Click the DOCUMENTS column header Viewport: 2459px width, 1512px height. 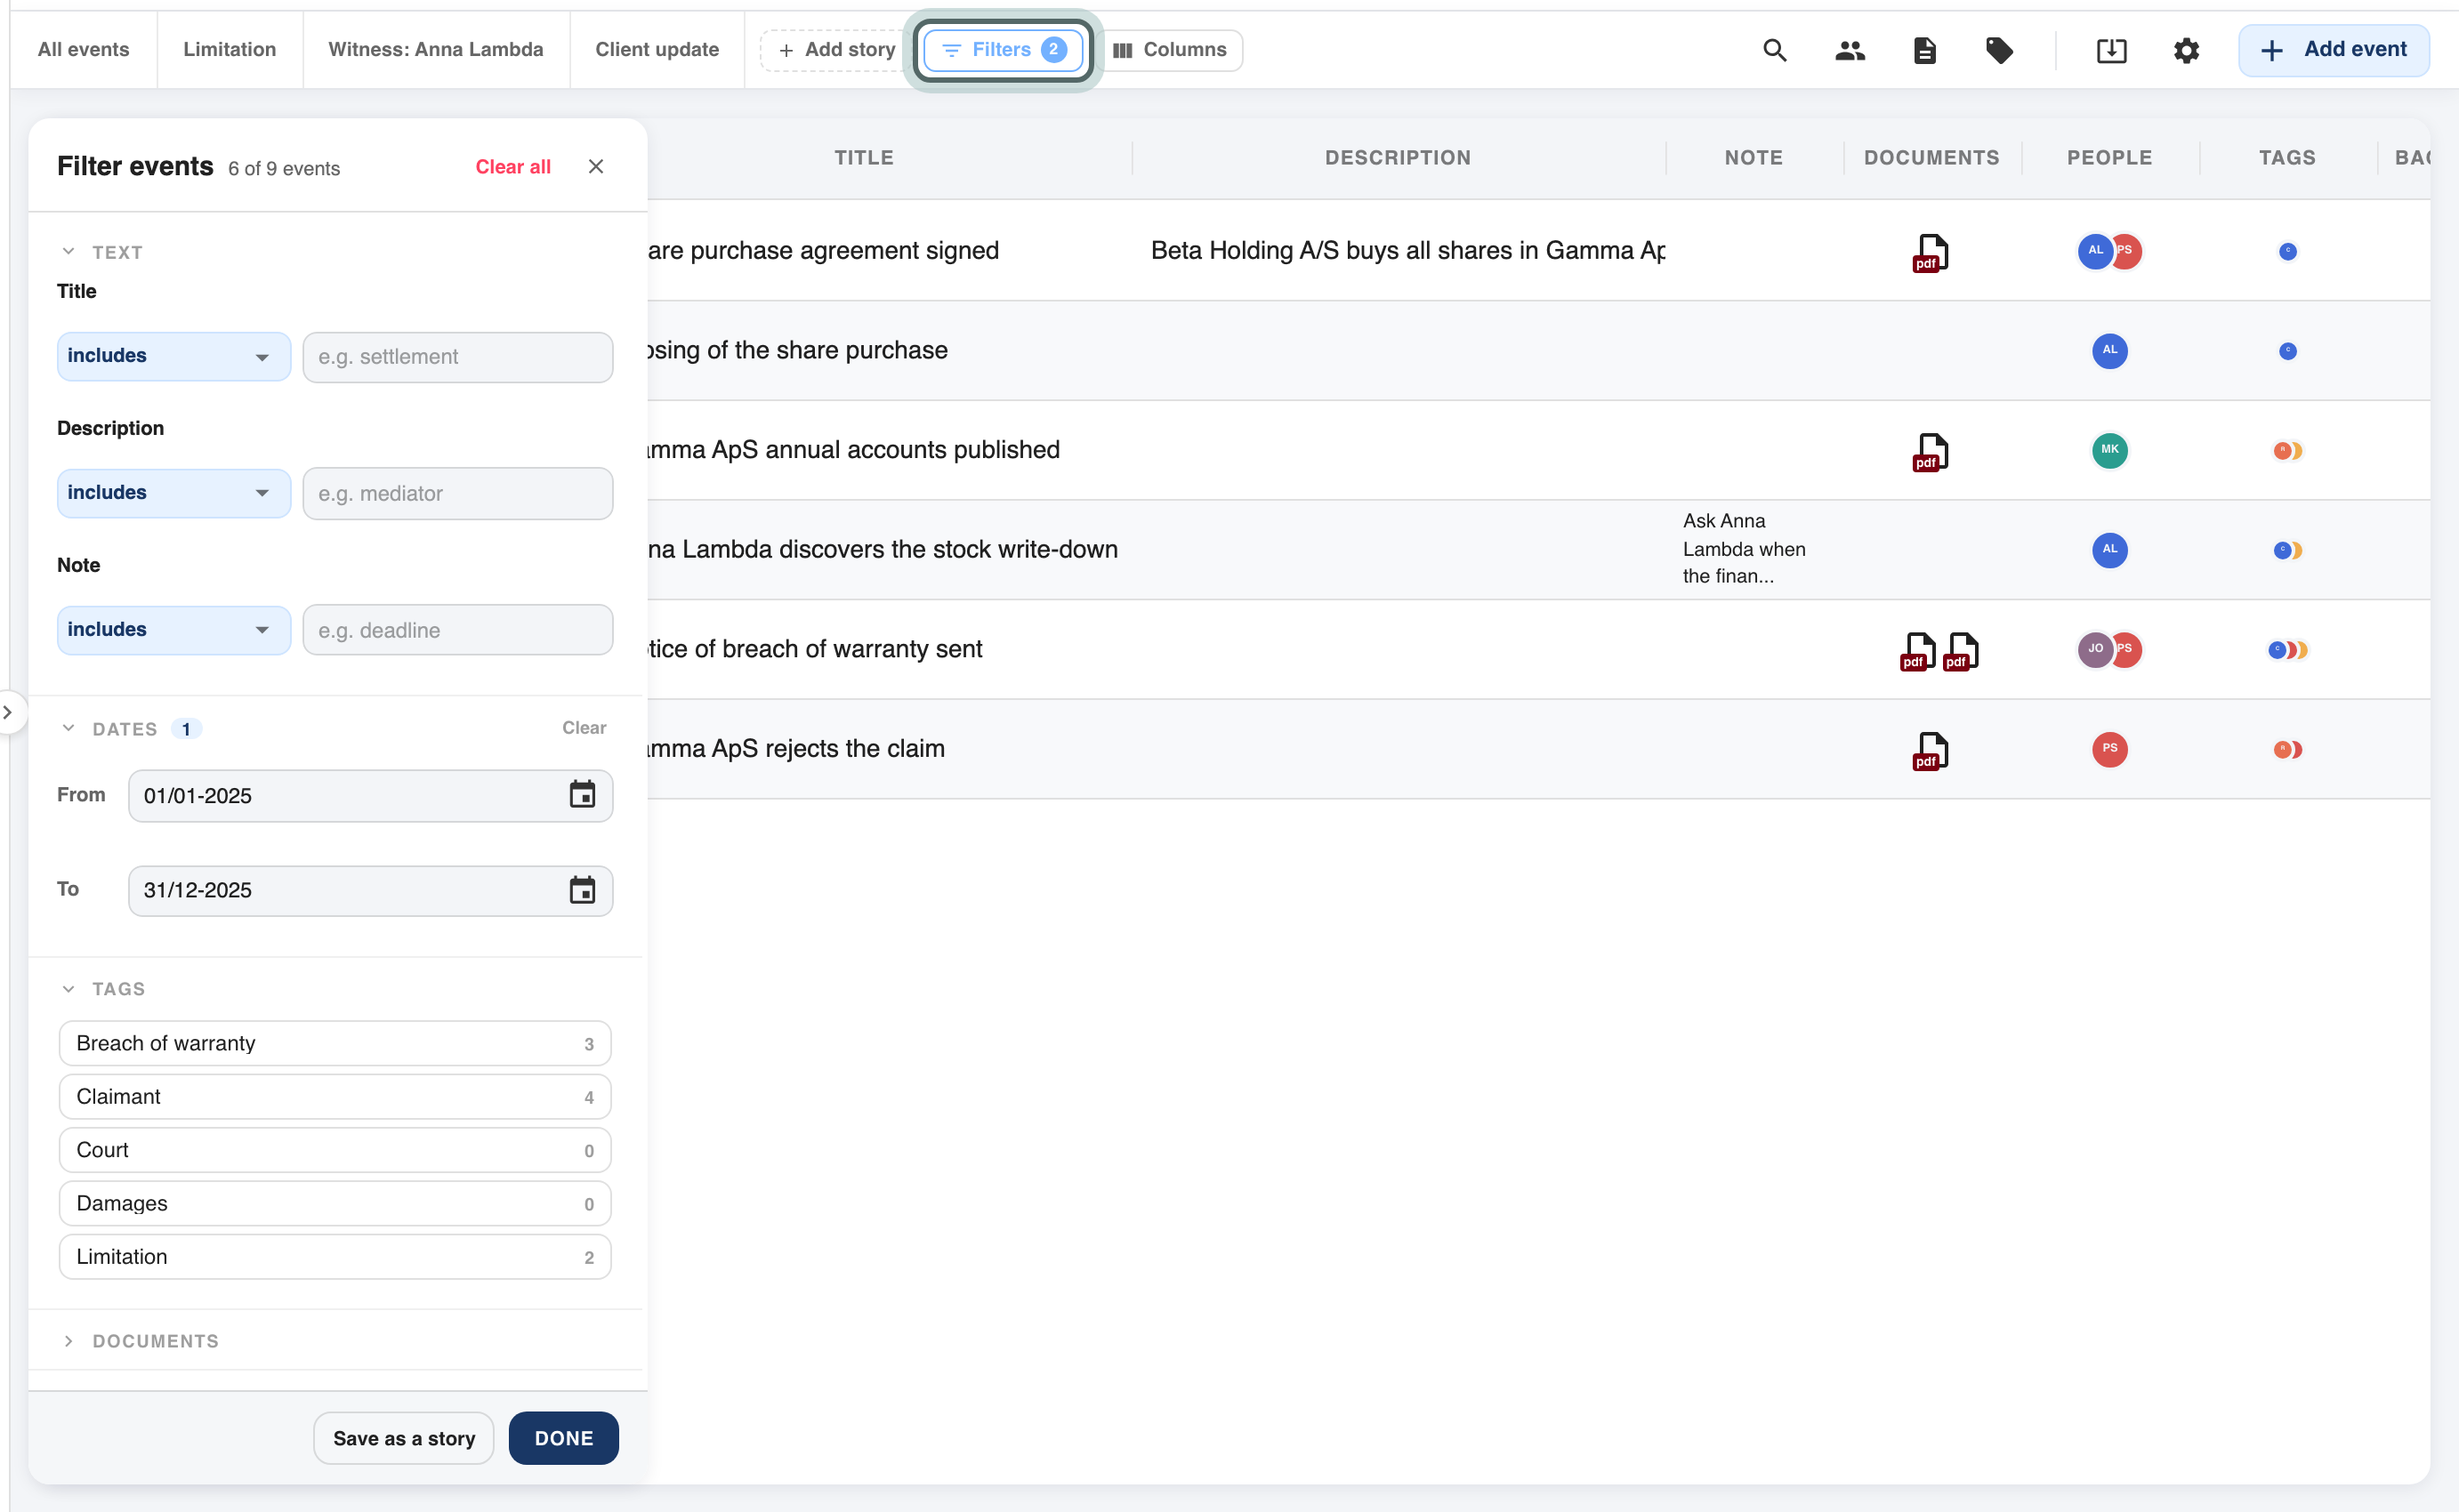(x=1931, y=158)
